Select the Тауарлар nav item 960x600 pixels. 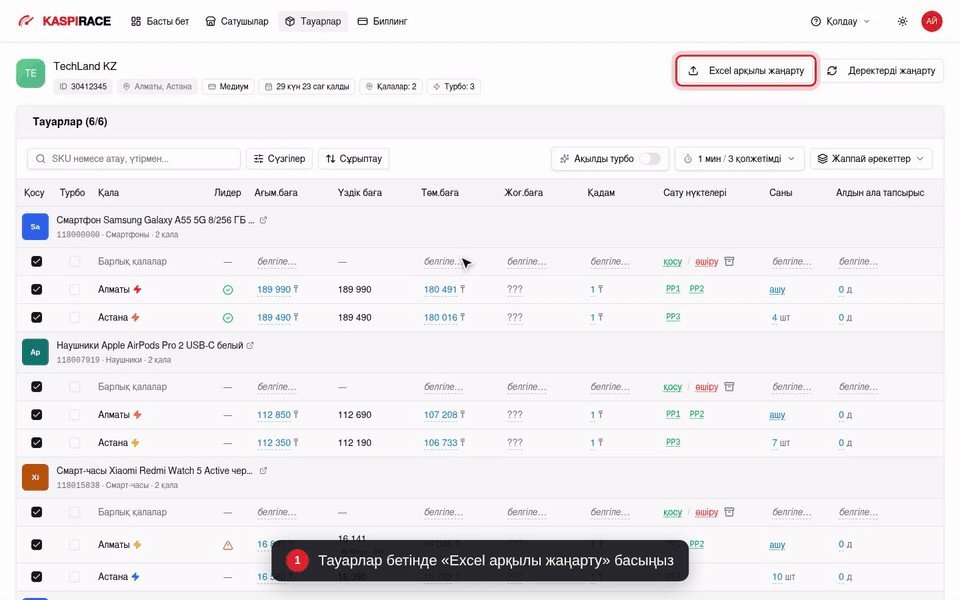pos(313,21)
